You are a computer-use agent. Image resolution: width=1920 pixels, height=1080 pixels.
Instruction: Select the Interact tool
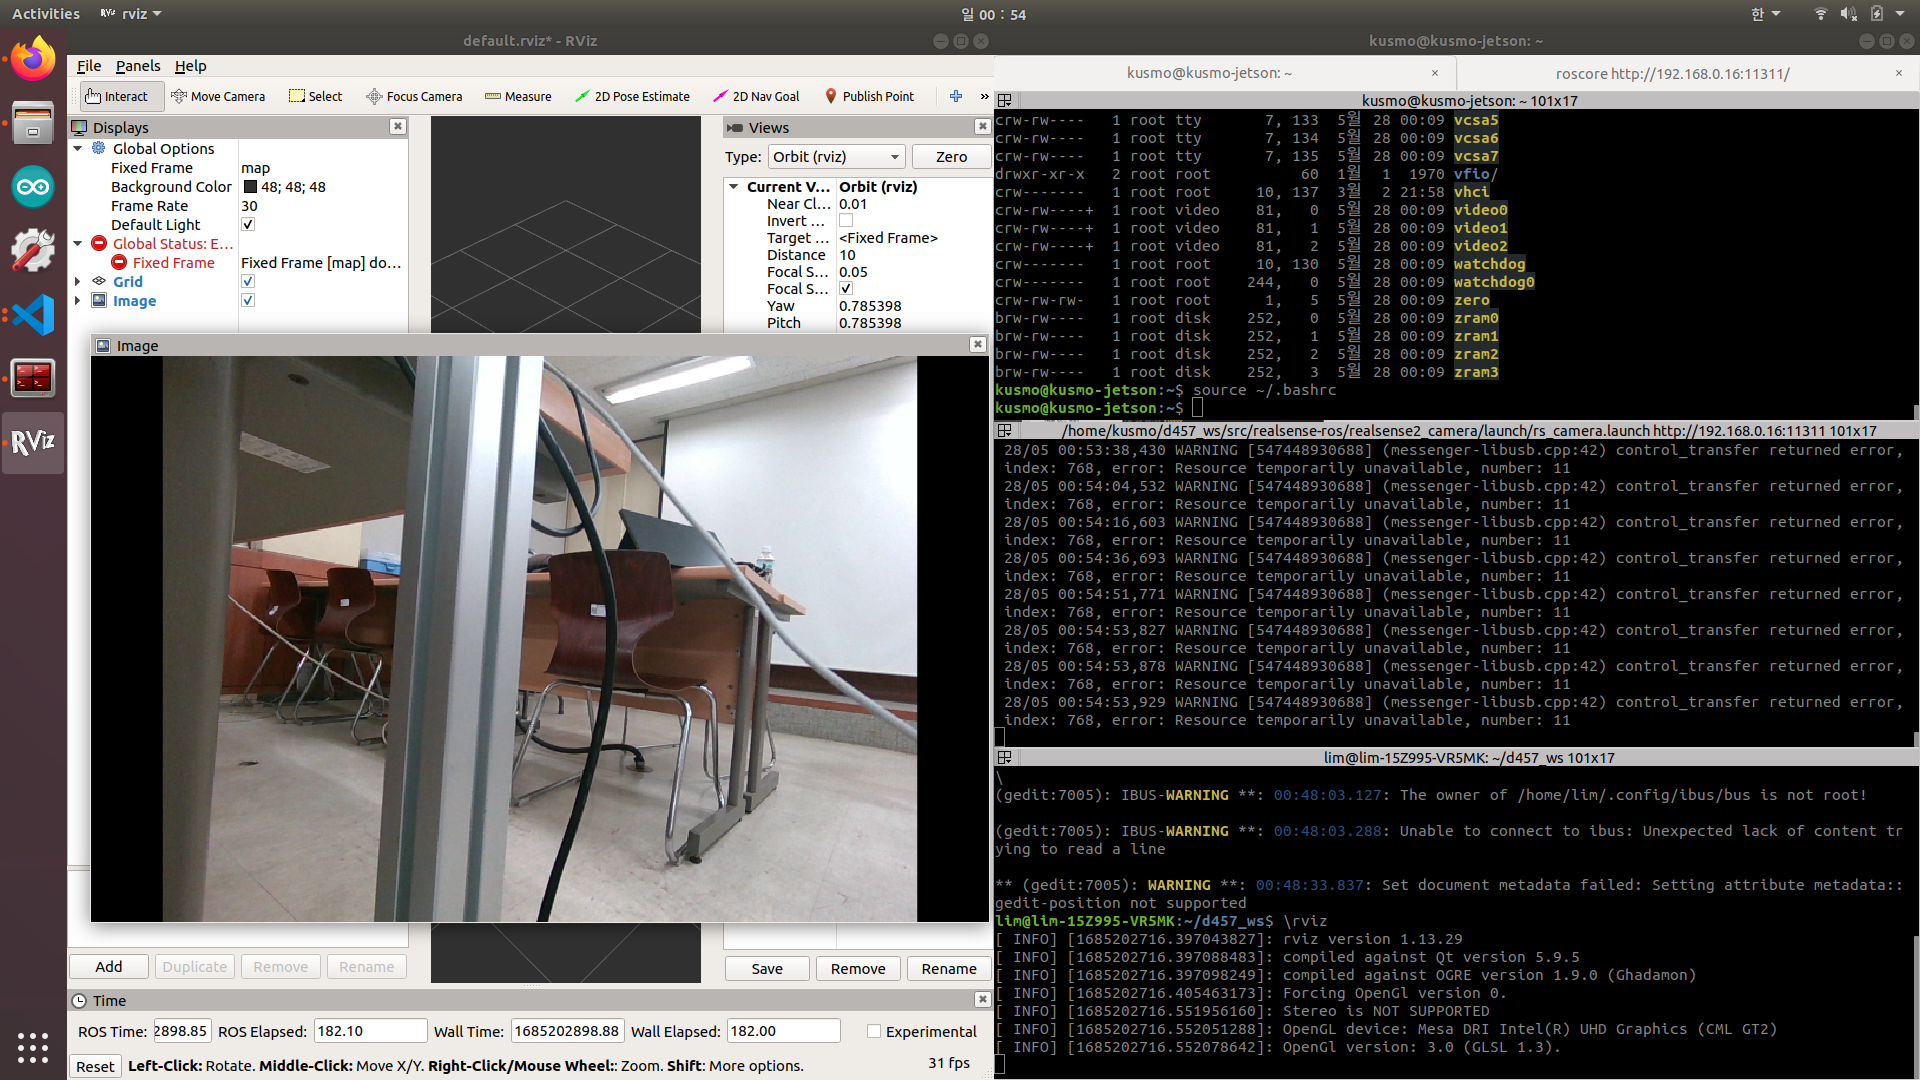pos(116,96)
